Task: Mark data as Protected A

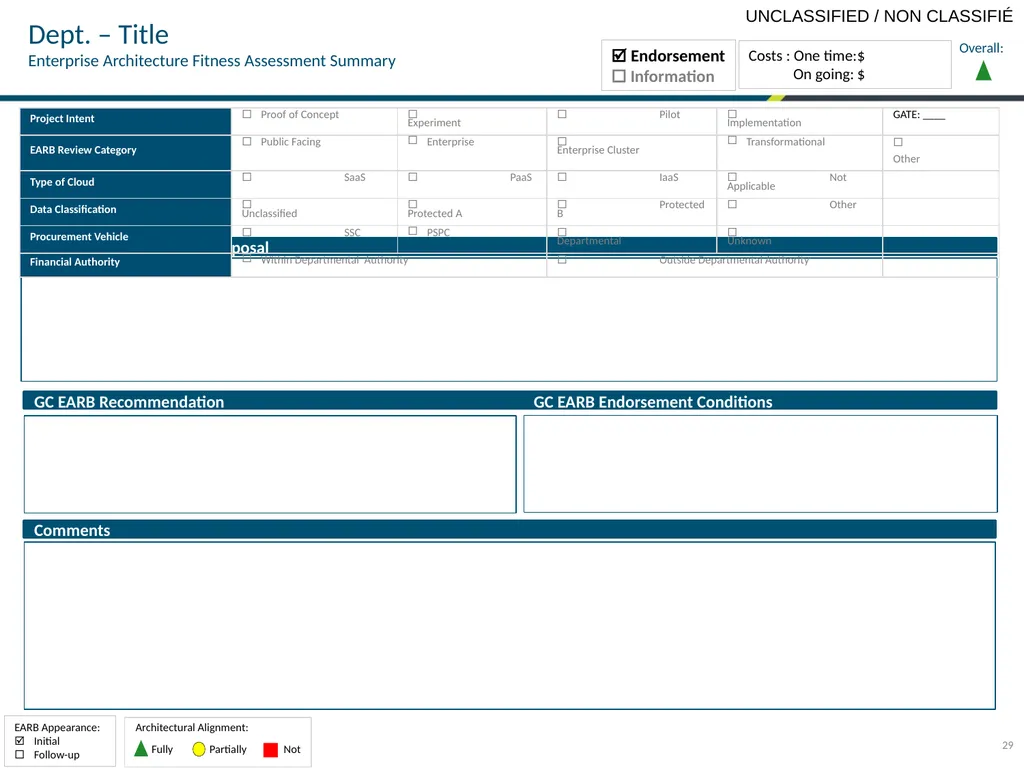Action: (x=413, y=204)
